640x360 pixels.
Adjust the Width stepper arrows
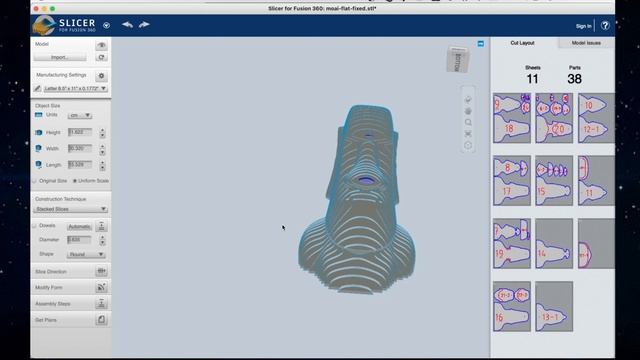click(102, 149)
